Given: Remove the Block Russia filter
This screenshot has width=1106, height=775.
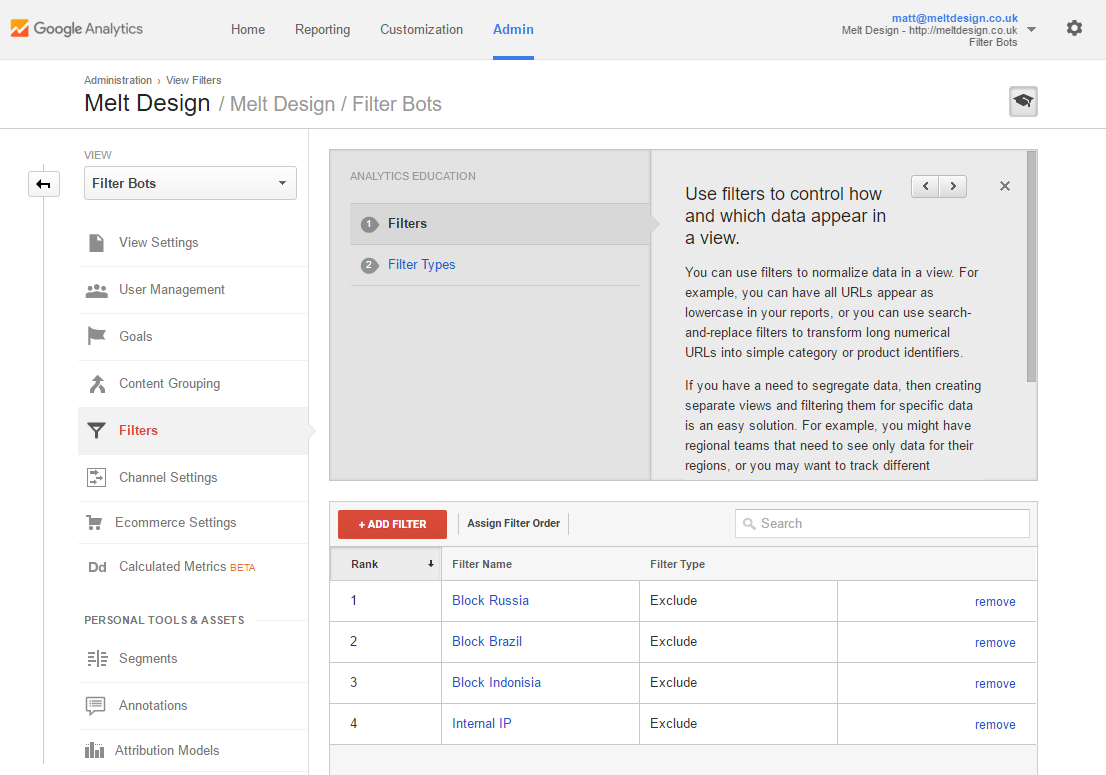Looking at the screenshot, I should click(x=995, y=602).
